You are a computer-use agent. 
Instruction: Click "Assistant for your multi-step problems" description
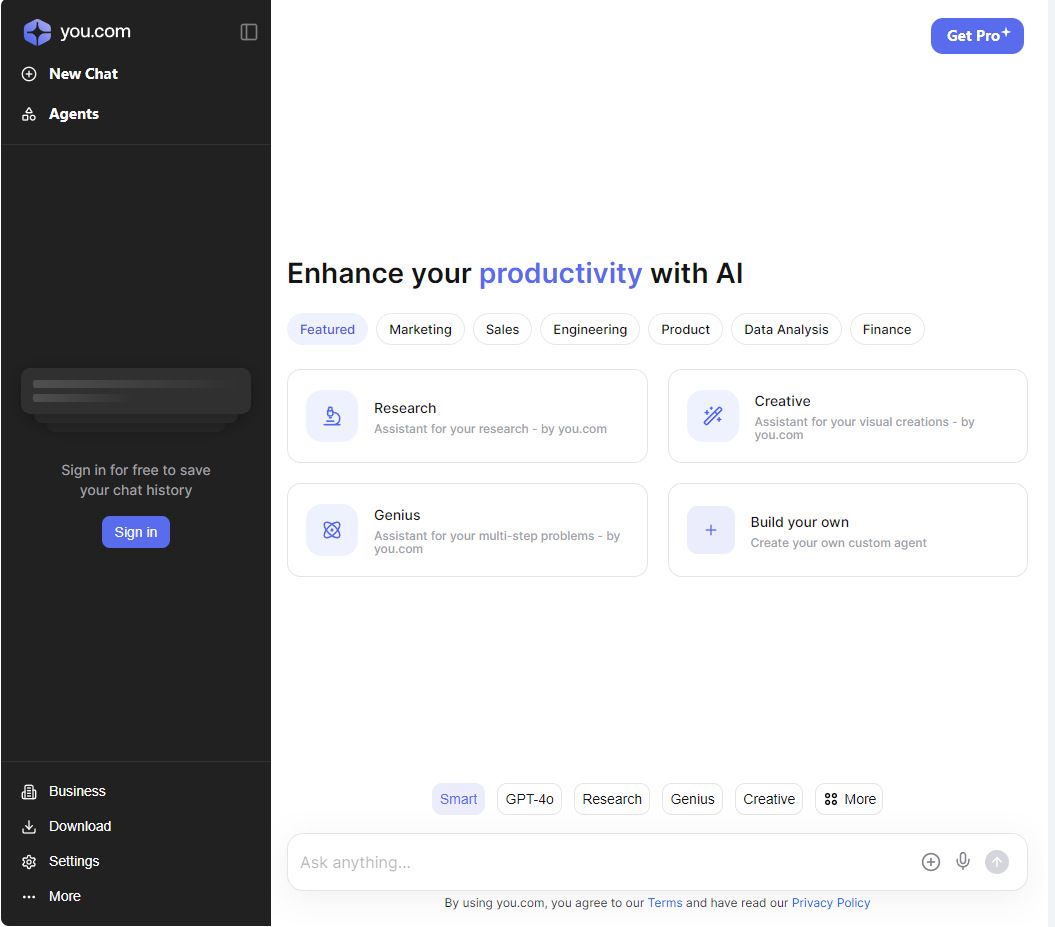tap(497, 542)
